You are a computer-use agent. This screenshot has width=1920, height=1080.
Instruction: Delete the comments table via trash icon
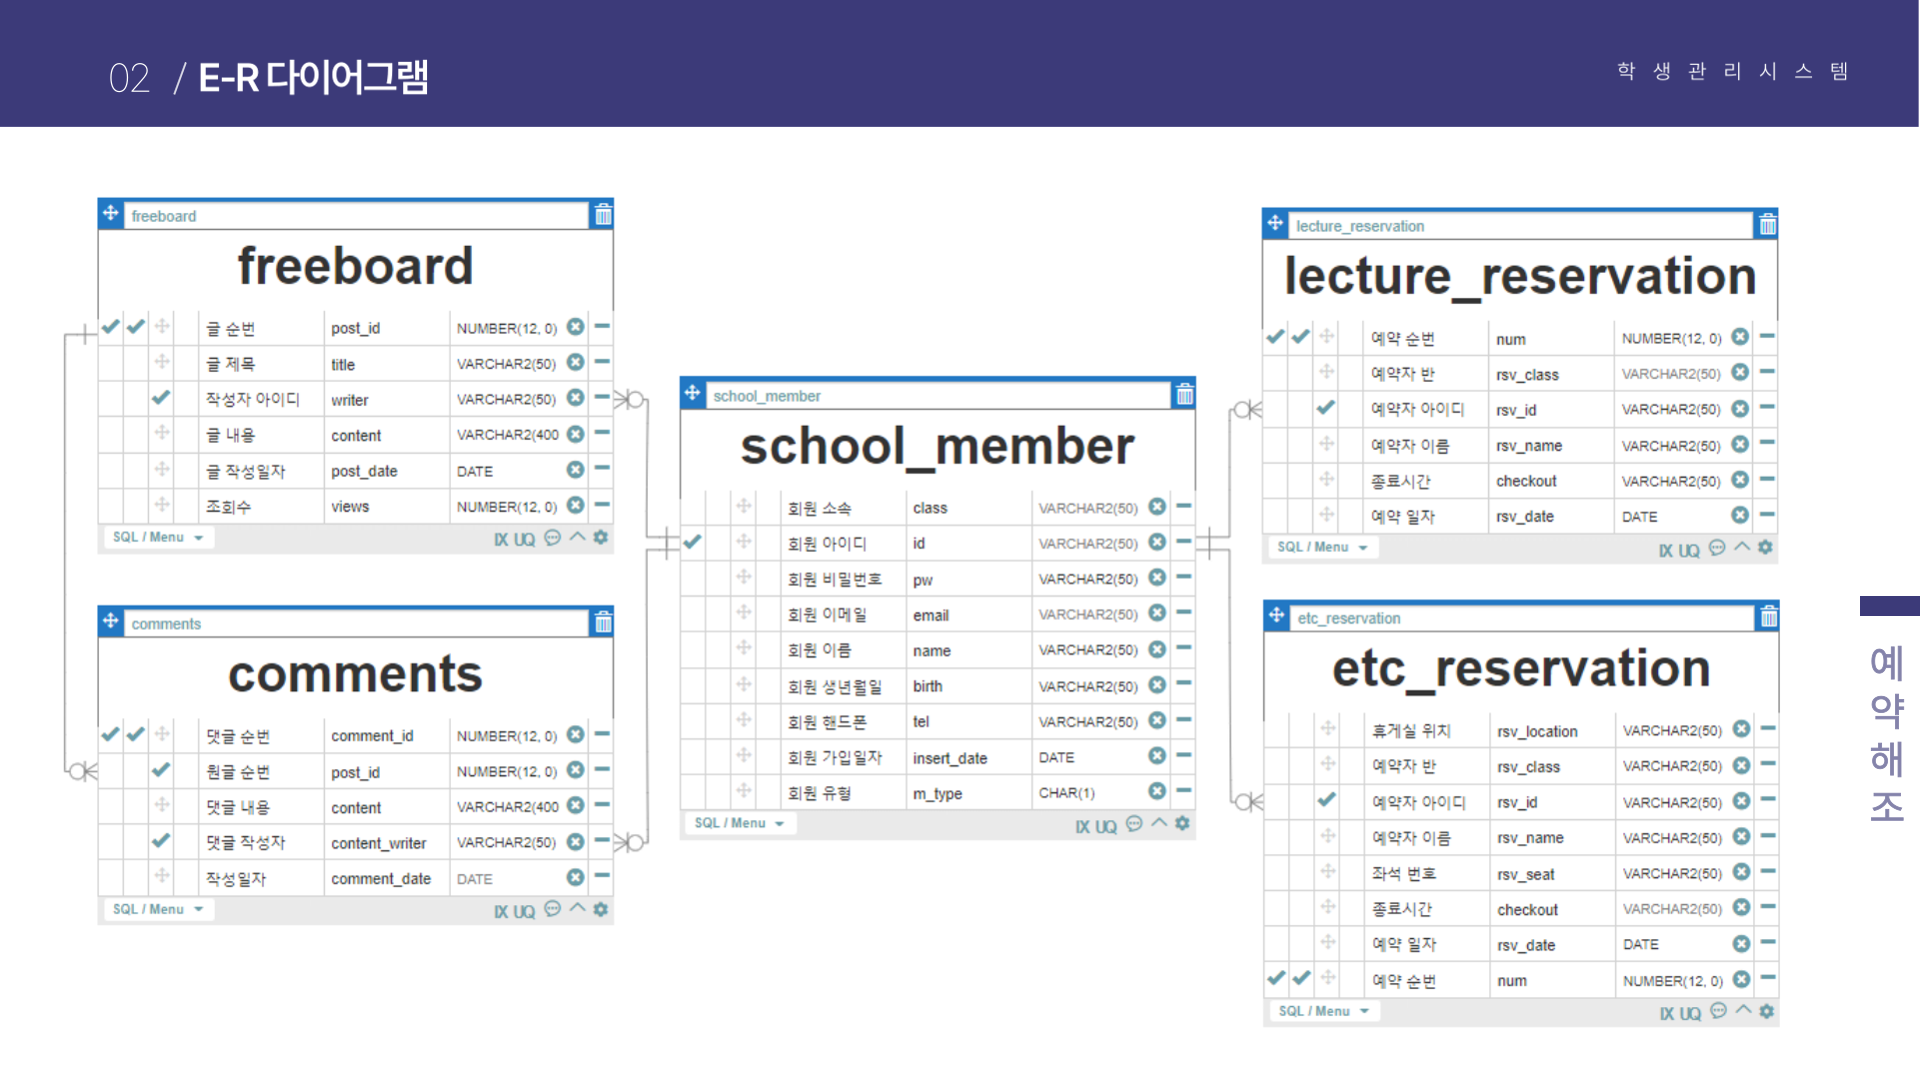[603, 623]
